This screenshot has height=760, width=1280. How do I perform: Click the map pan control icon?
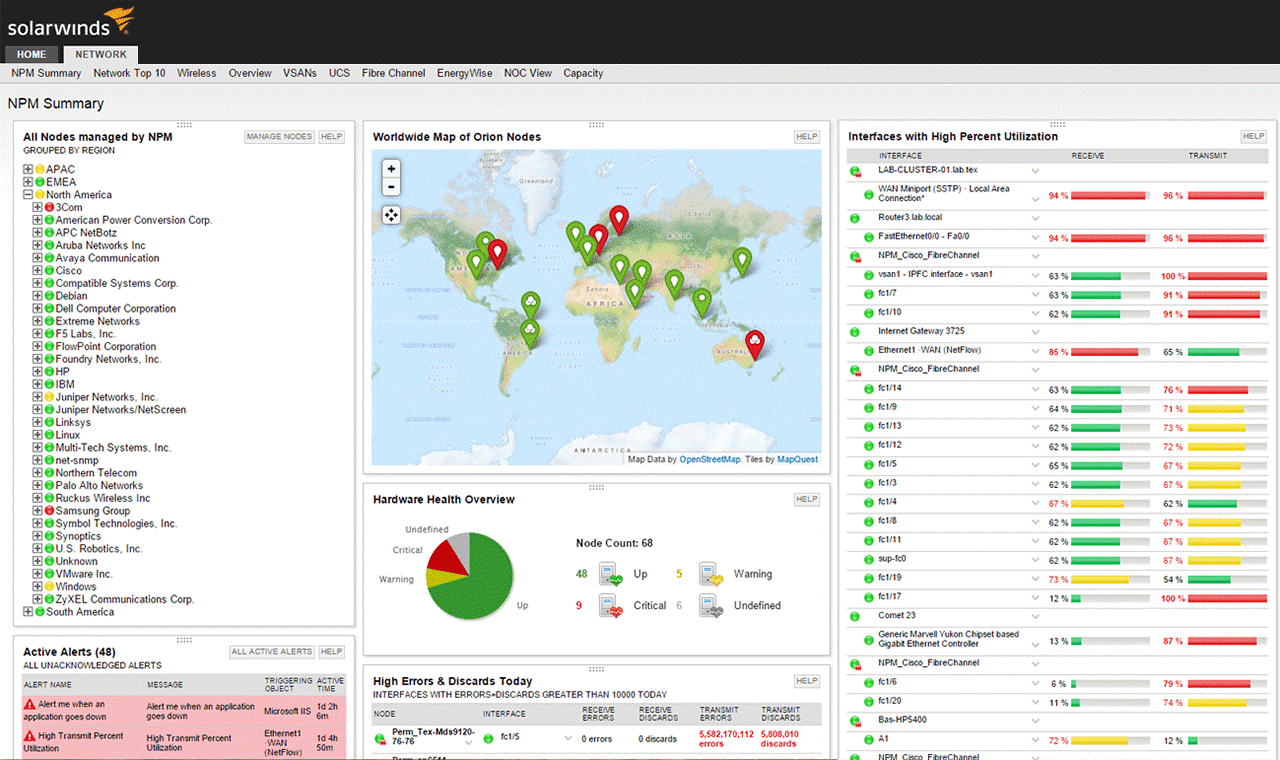[x=391, y=215]
